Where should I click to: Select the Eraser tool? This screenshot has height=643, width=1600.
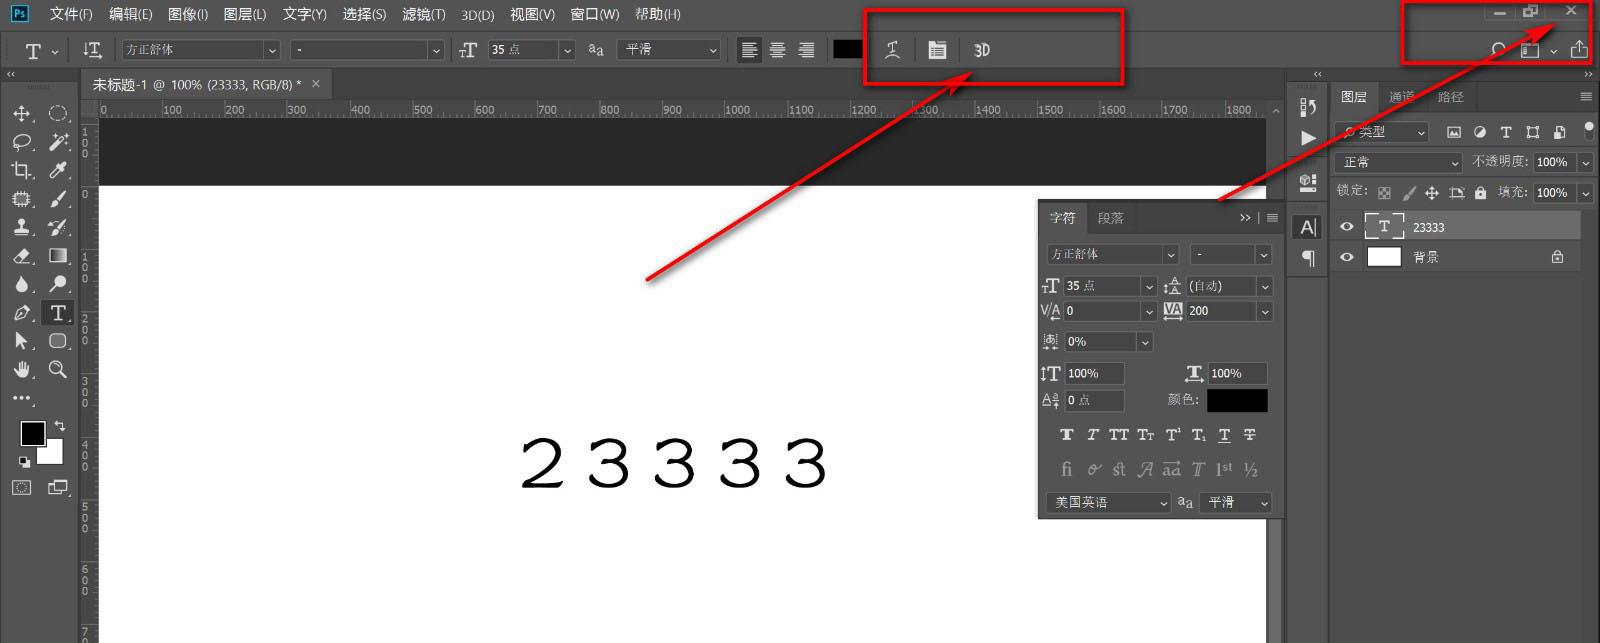(x=21, y=256)
